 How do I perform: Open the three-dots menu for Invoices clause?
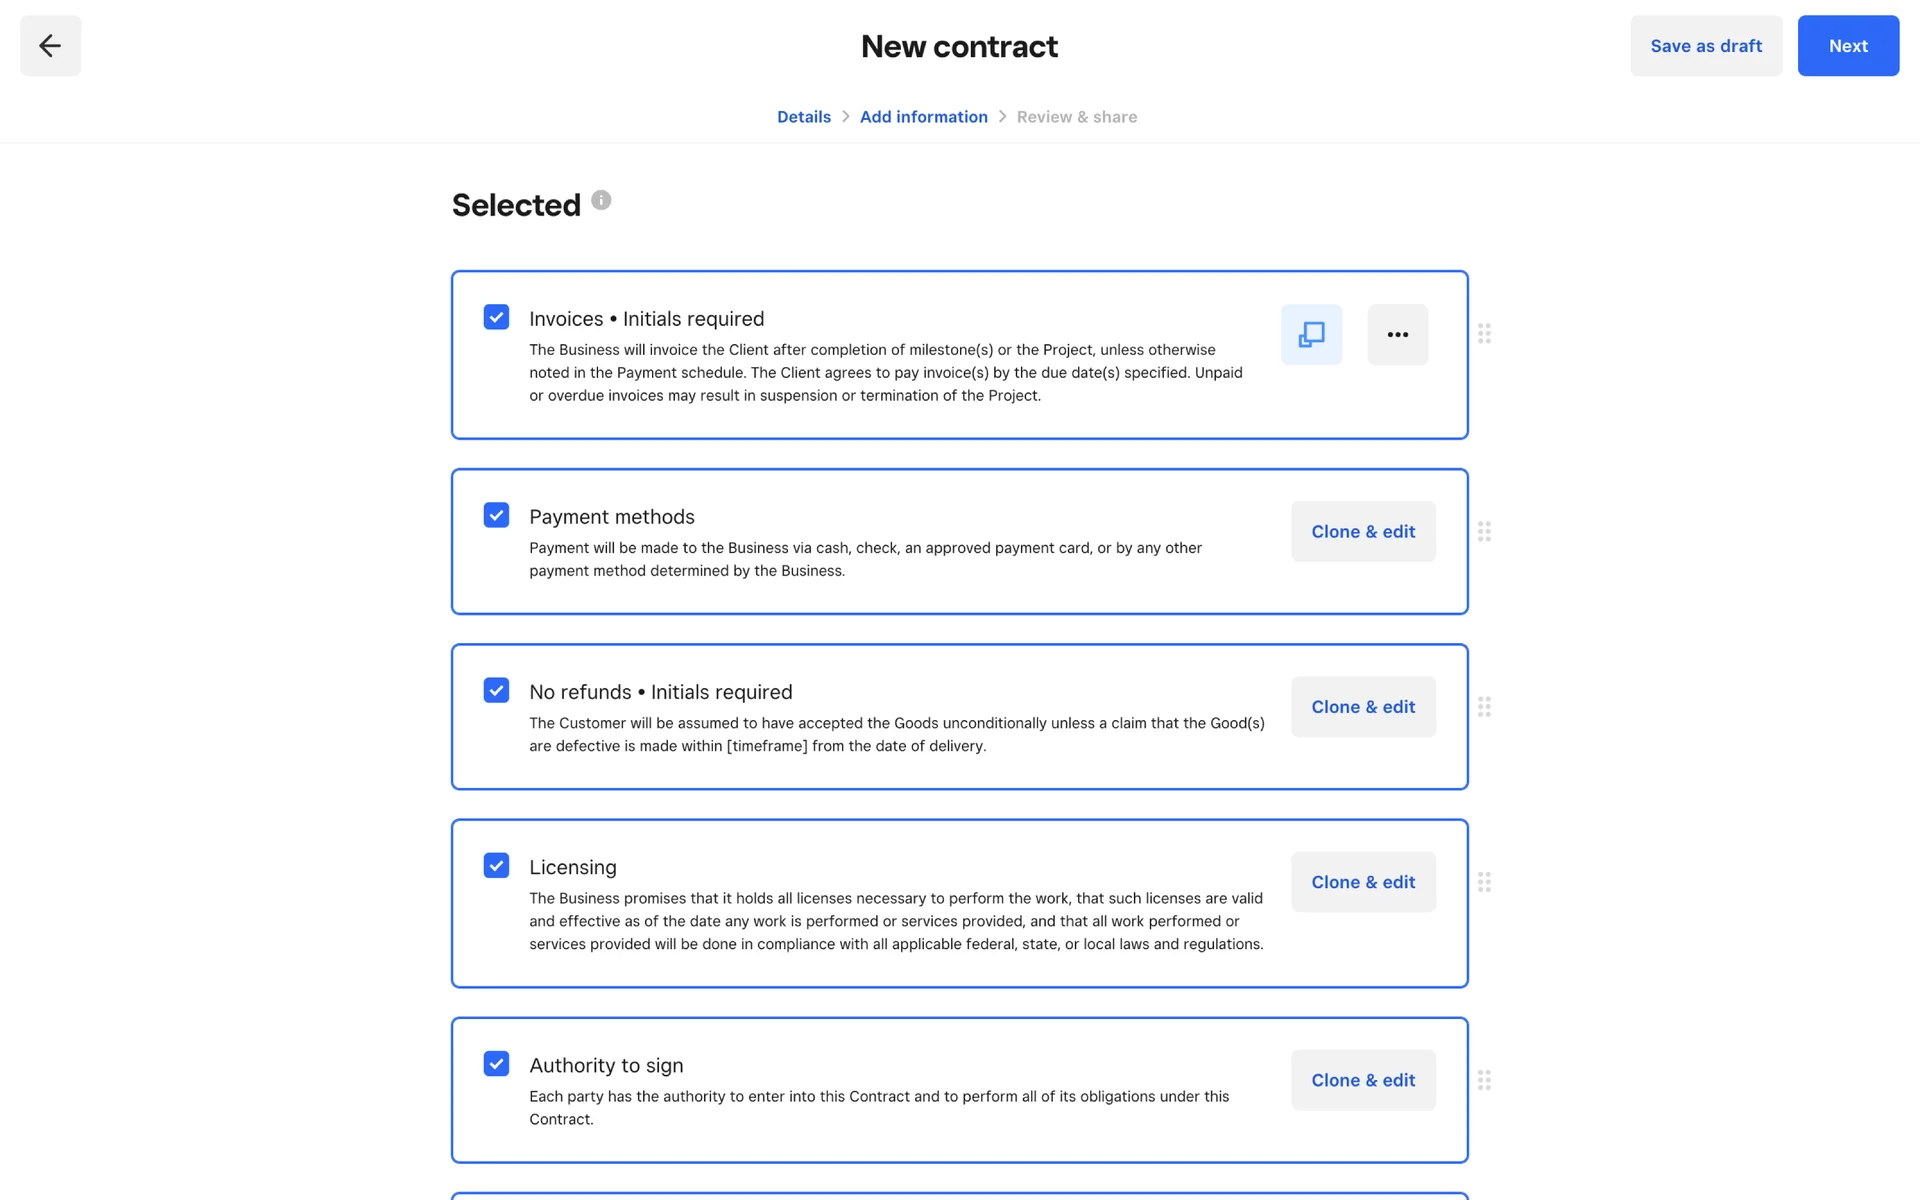point(1397,334)
